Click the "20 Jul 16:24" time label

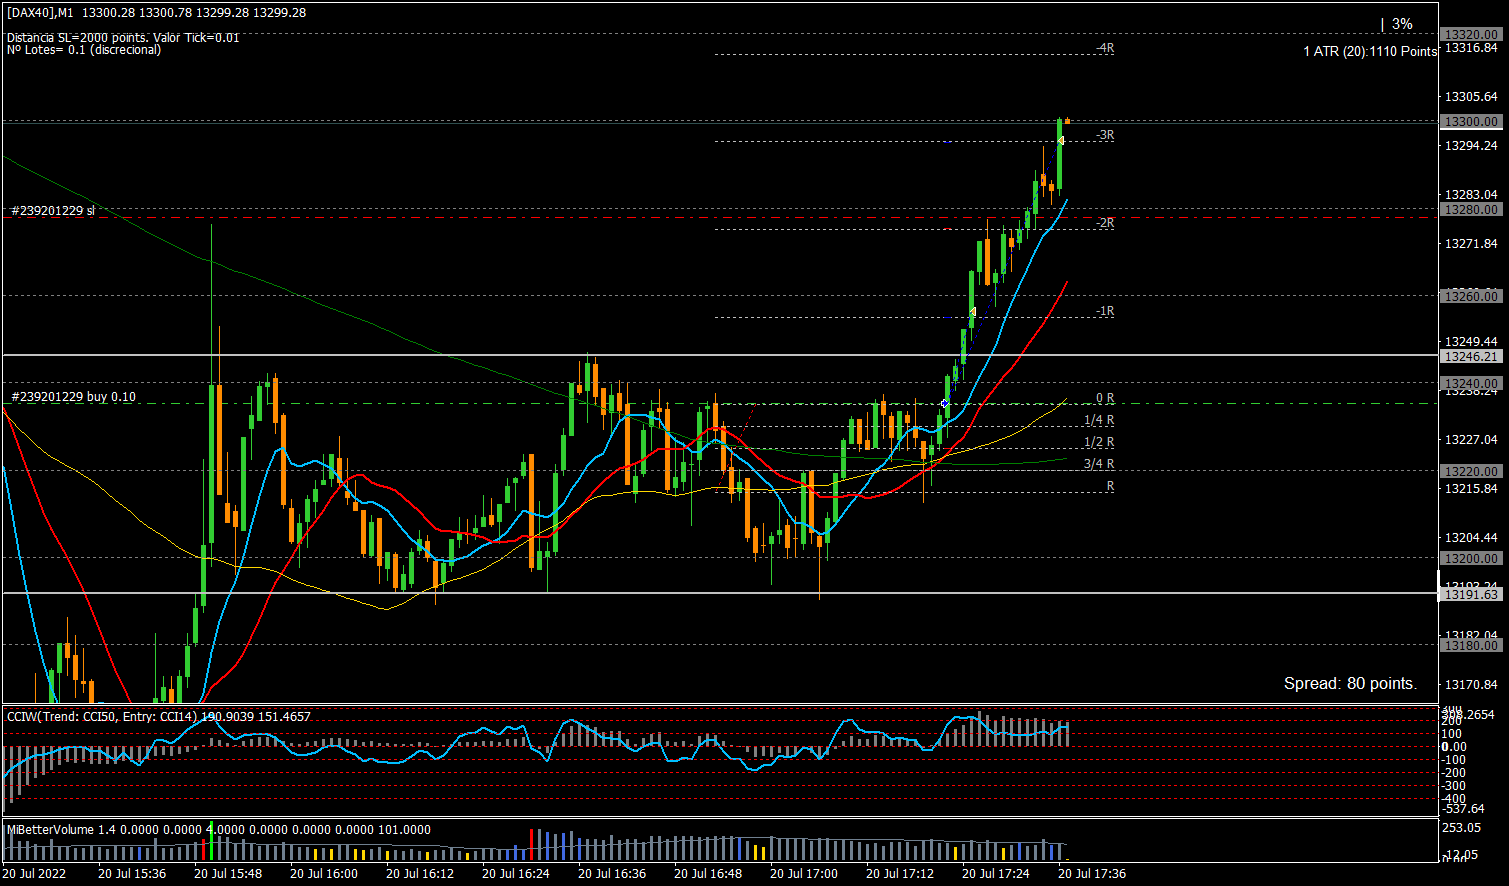tap(516, 874)
